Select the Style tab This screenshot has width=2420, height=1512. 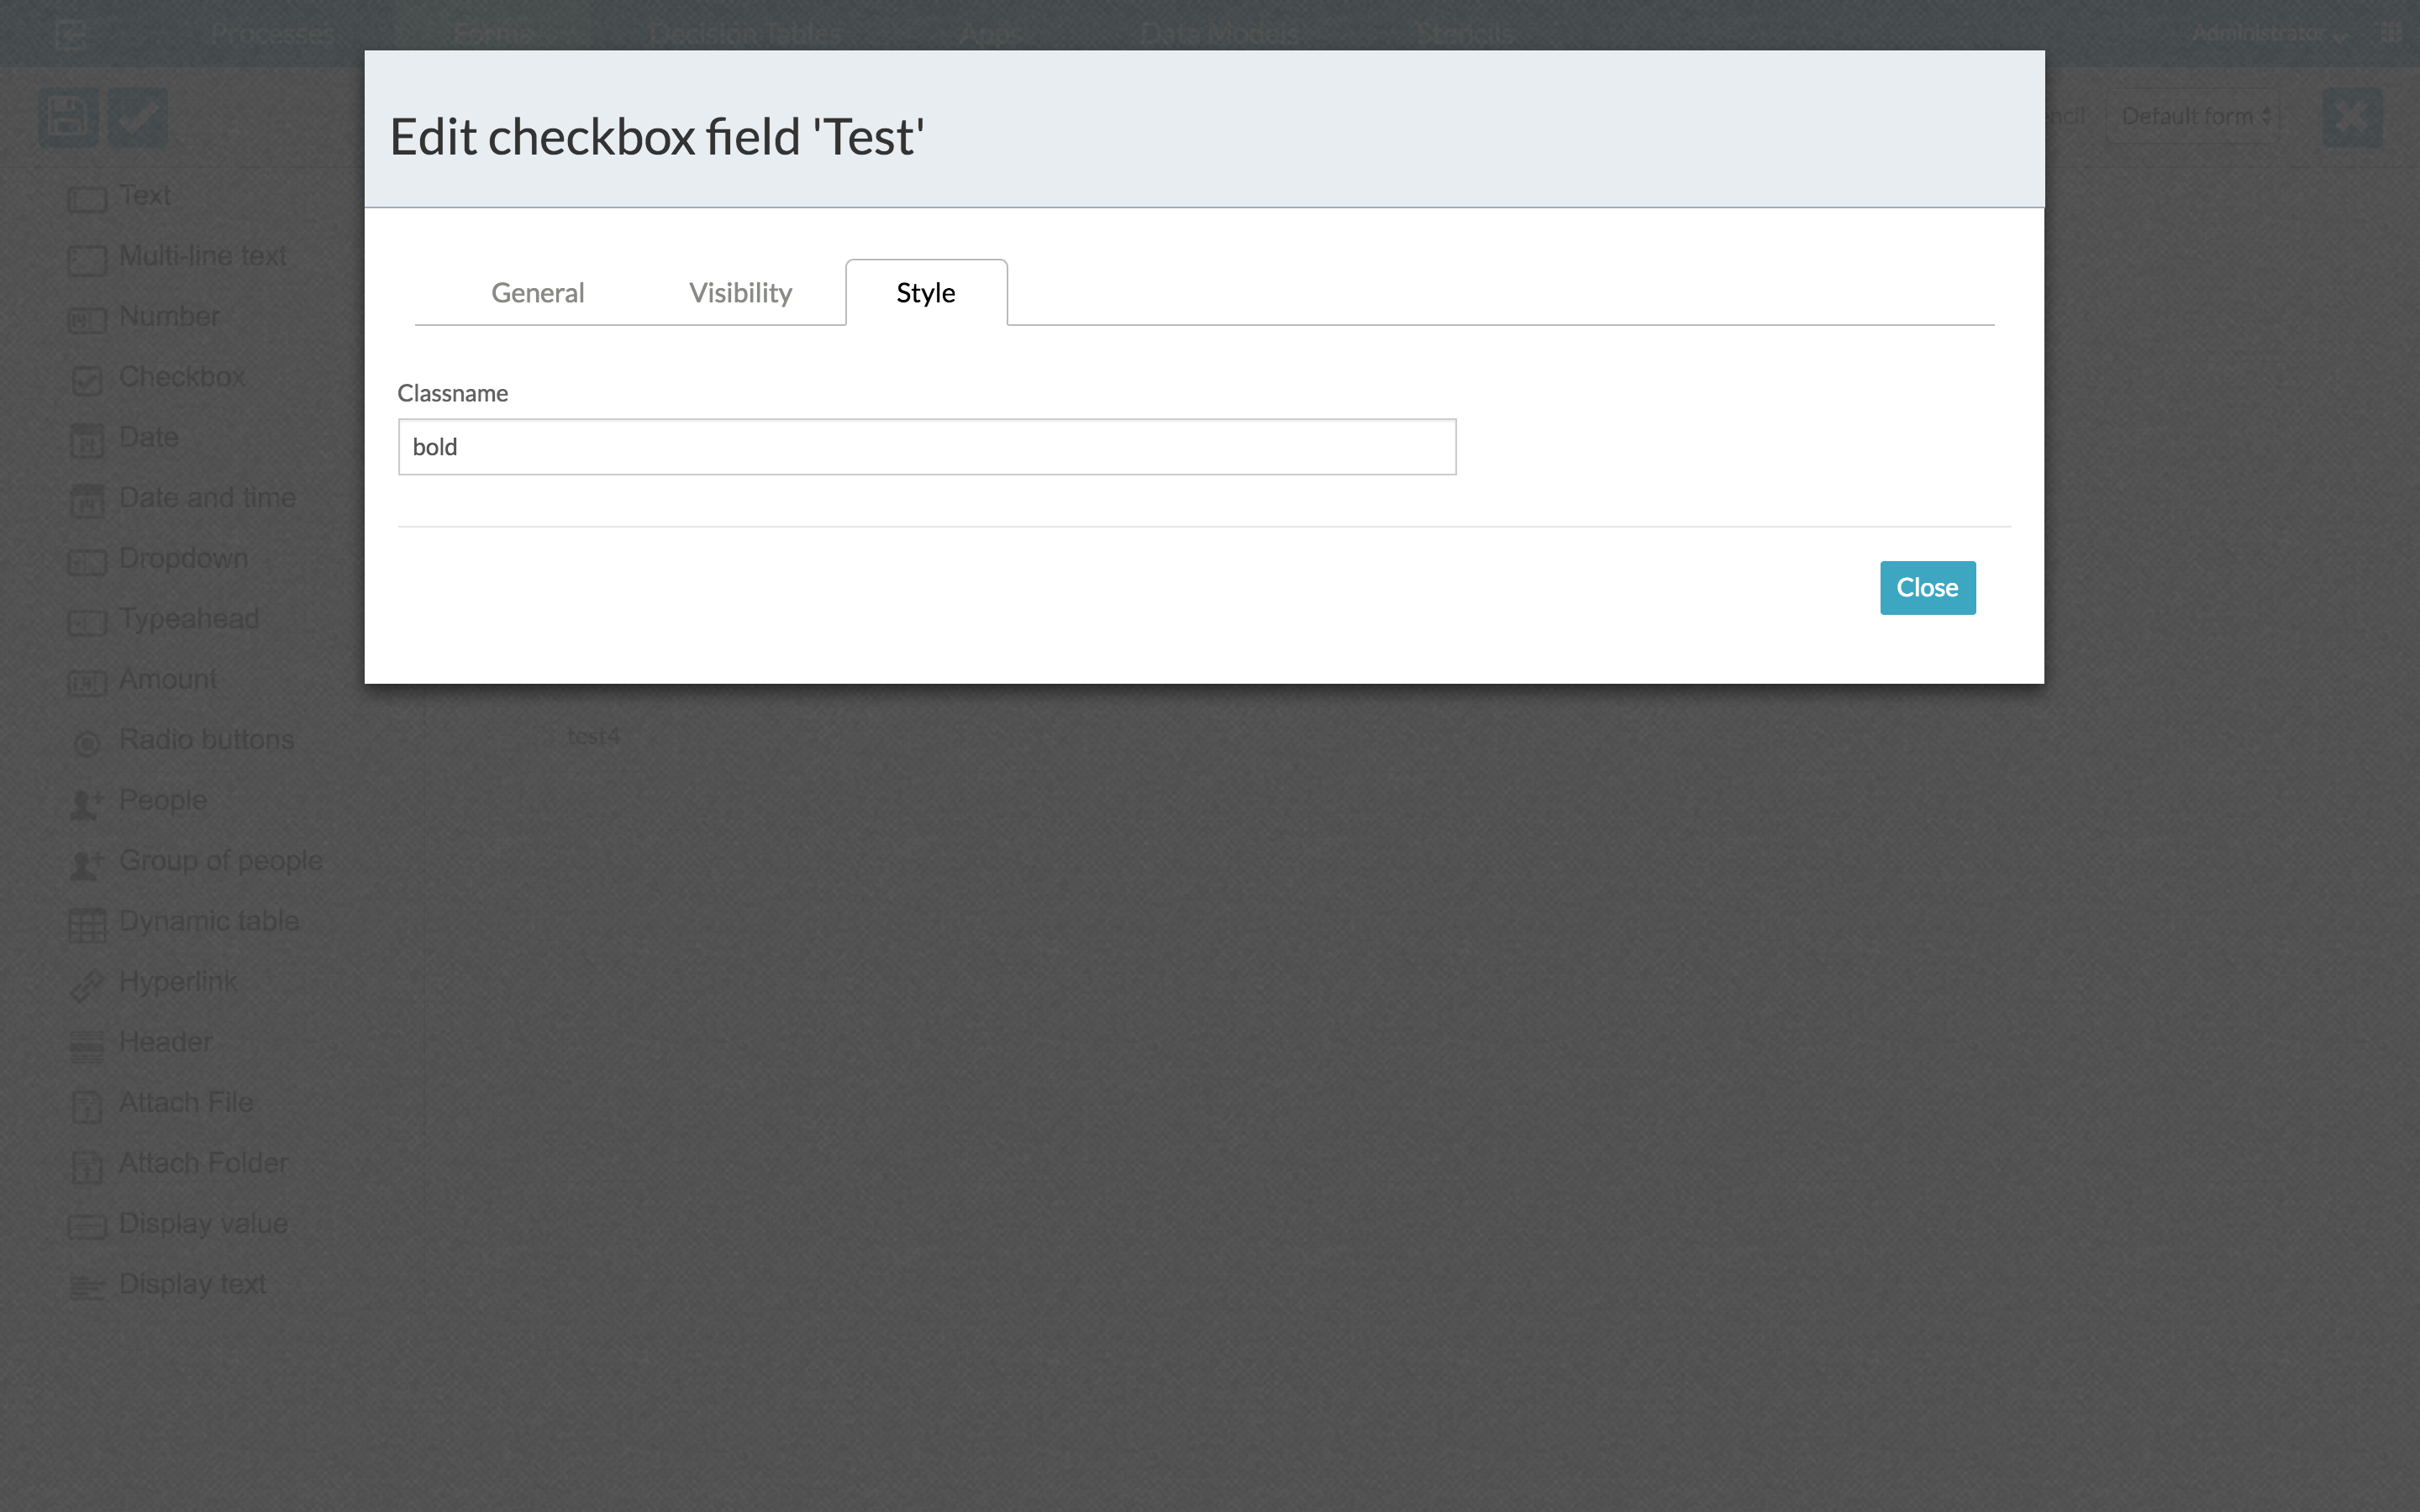tap(926, 293)
